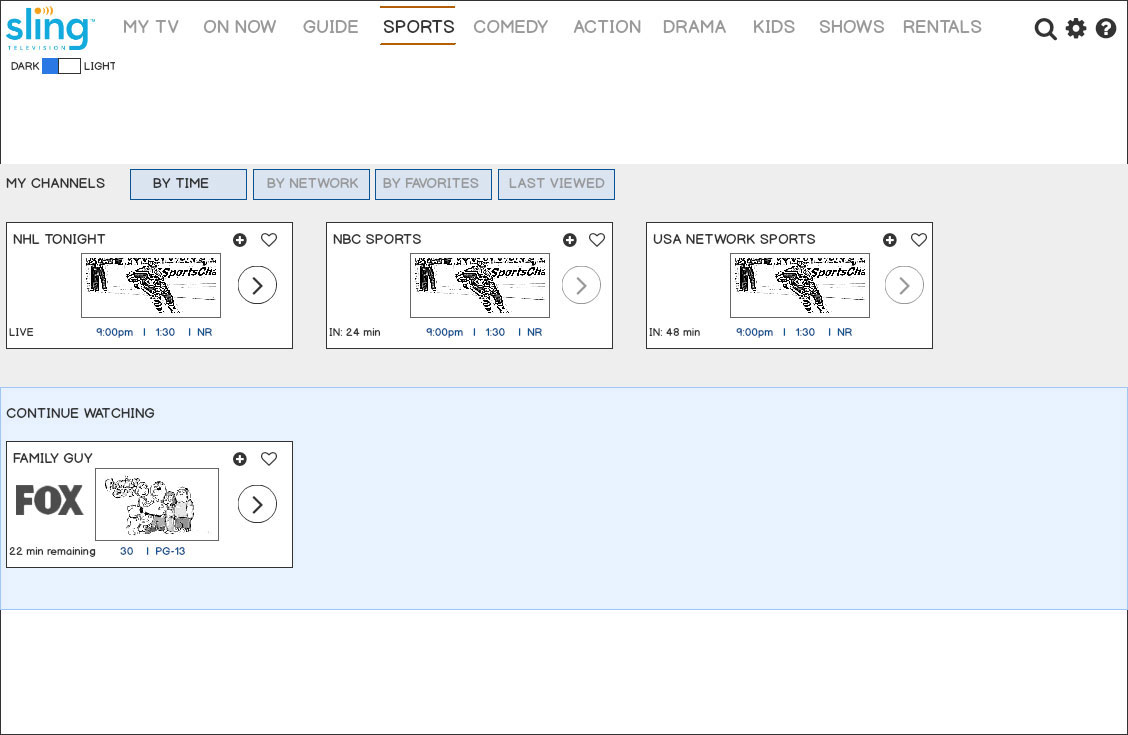Click the Family Guy thumbnail image

157,504
